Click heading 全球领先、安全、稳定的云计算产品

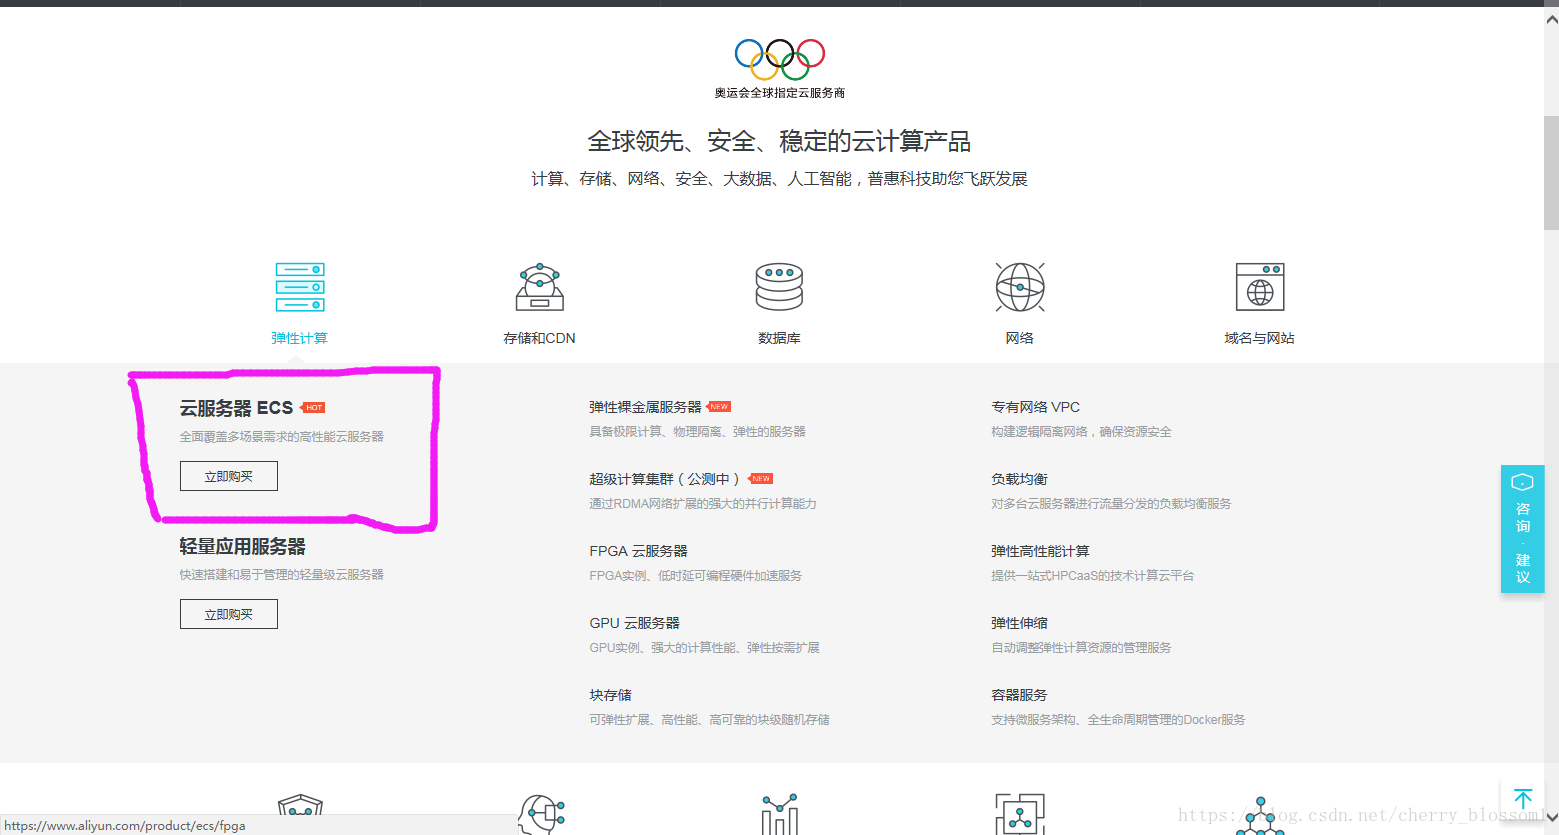[x=779, y=141]
